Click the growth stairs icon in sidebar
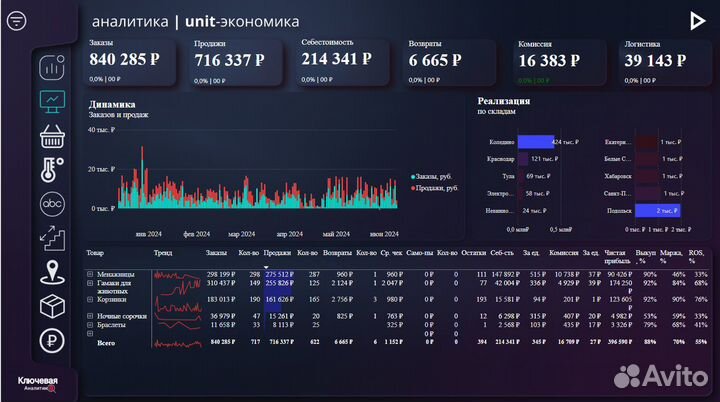This screenshot has height=402, width=720. 52,237
